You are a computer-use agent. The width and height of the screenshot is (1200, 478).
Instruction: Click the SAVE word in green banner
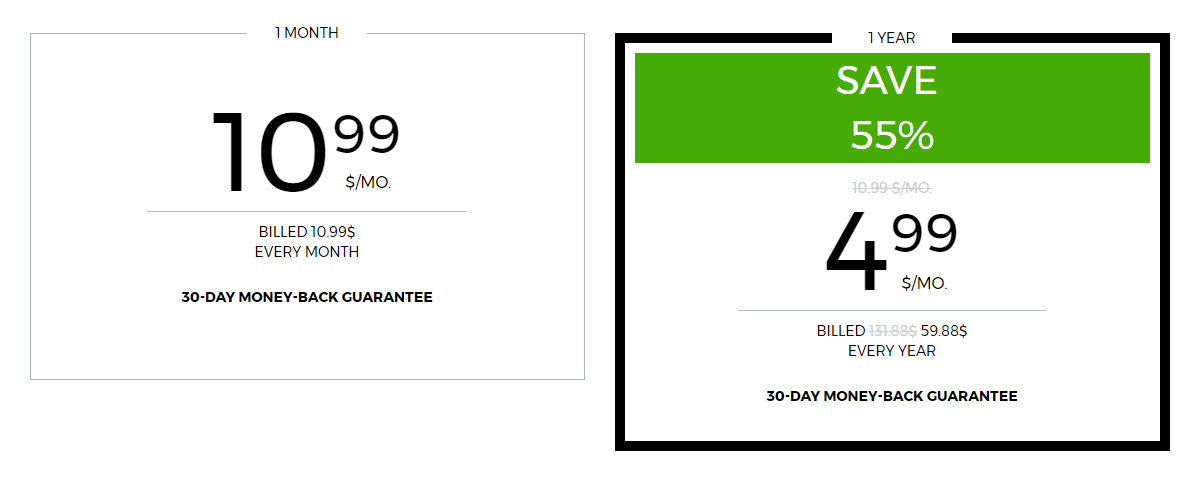click(x=887, y=81)
